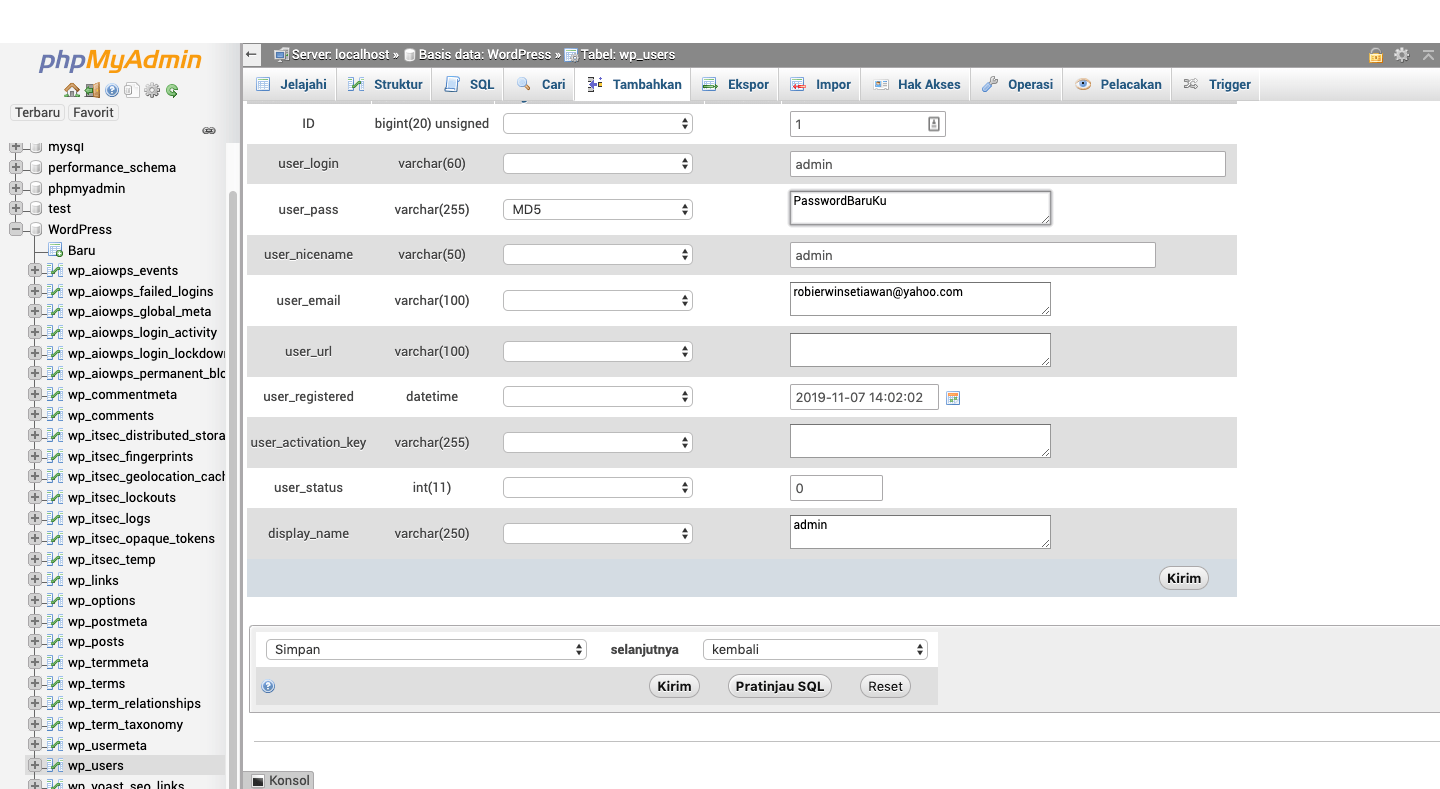Expand the mysql database node
The width and height of the screenshot is (1440, 789).
click(x=16, y=147)
